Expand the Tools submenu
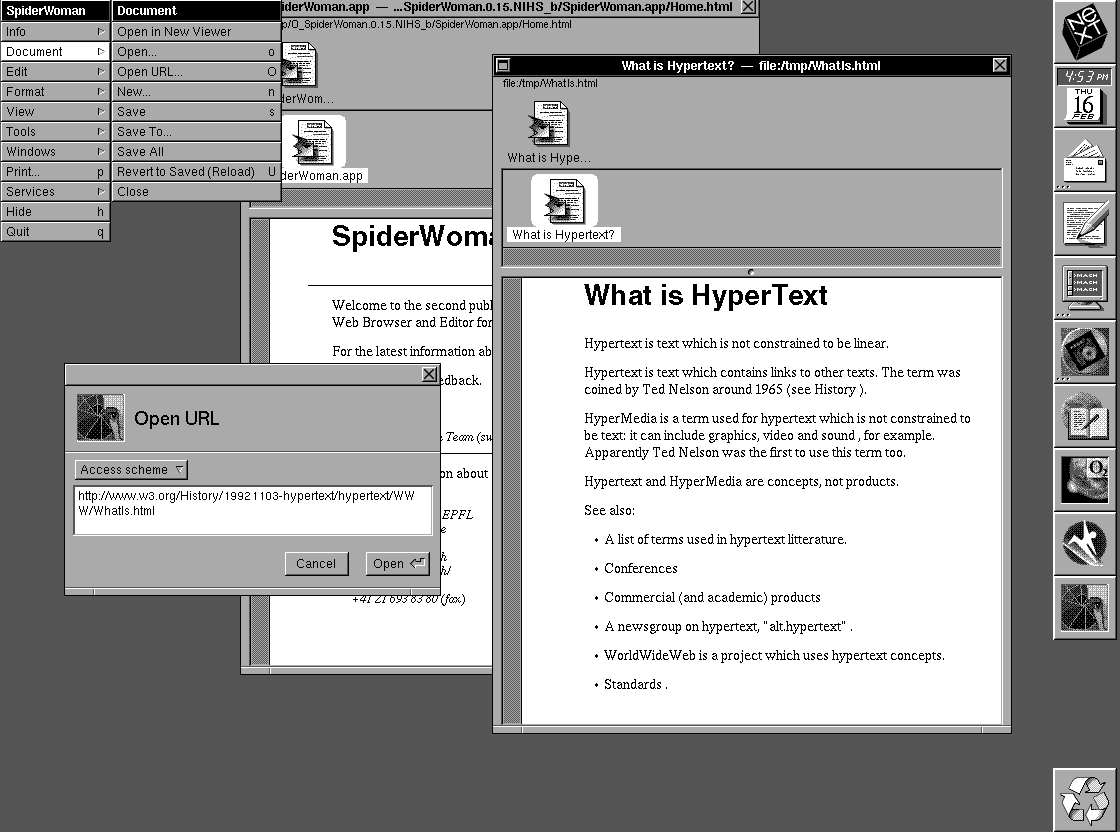Viewport: 1120px width, 832px height. 54,132
